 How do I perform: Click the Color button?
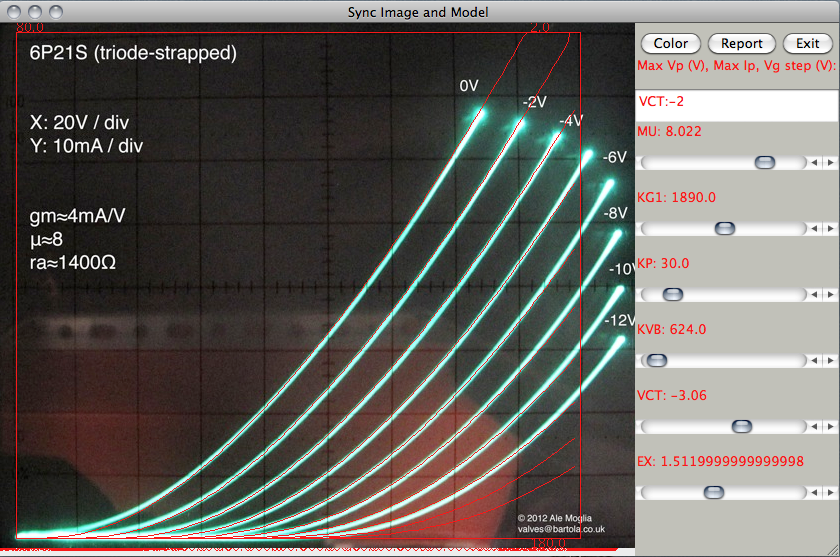click(x=670, y=43)
